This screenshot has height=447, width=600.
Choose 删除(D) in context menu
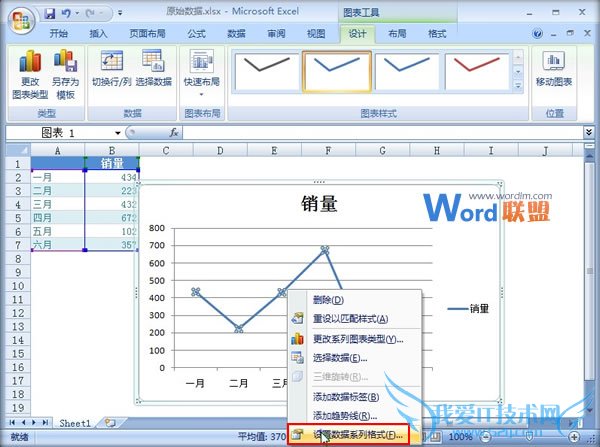click(354, 300)
